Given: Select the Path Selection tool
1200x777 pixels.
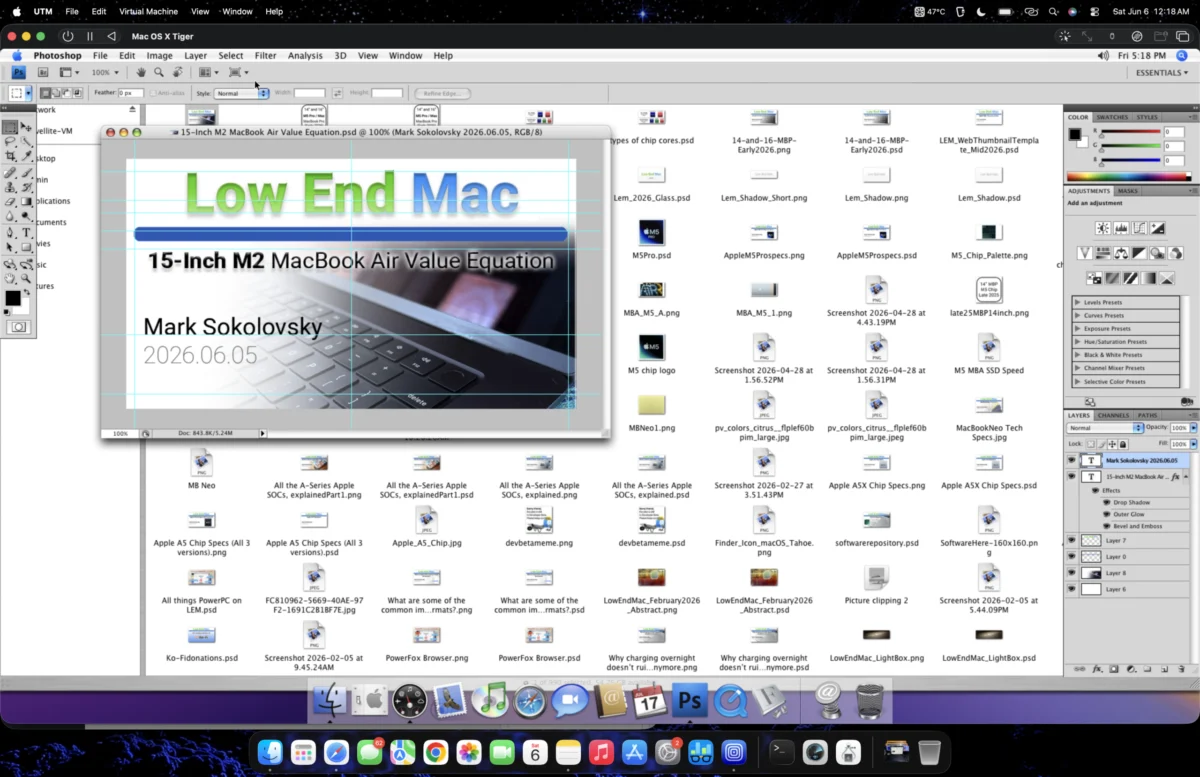Looking at the screenshot, I should click(x=10, y=247).
